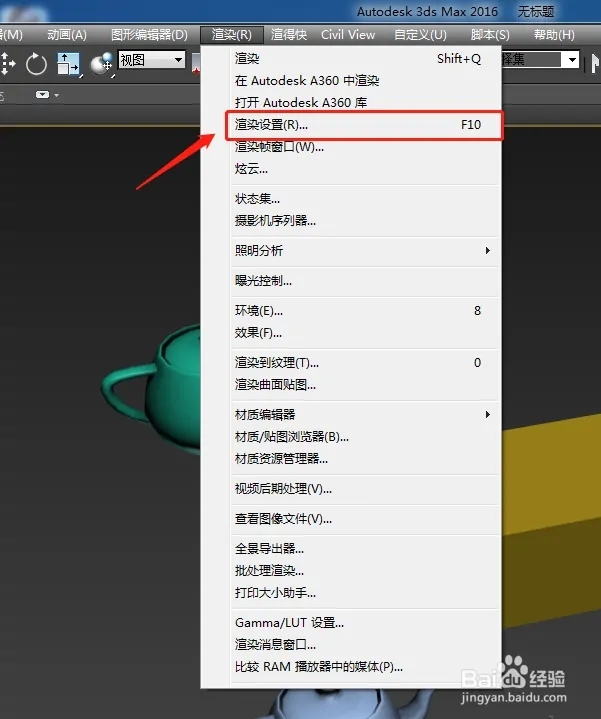
Task: Select the Scale tool in the toolbar
Action: tap(68, 64)
